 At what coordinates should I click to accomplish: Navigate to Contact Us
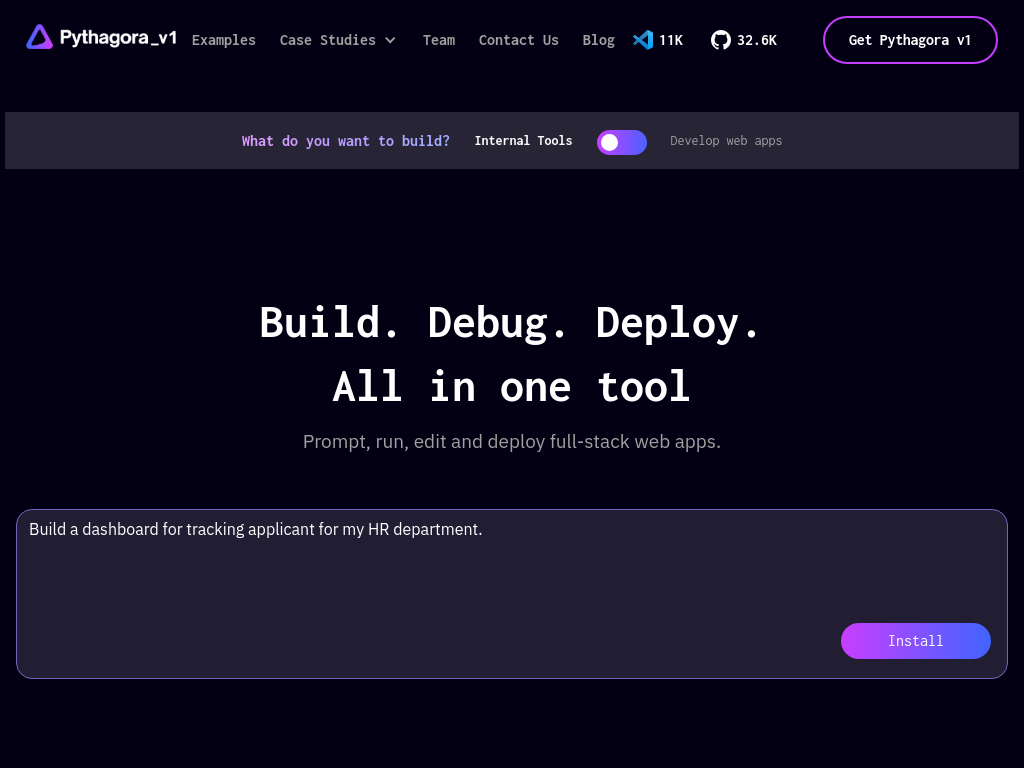[x=519, y=40]
